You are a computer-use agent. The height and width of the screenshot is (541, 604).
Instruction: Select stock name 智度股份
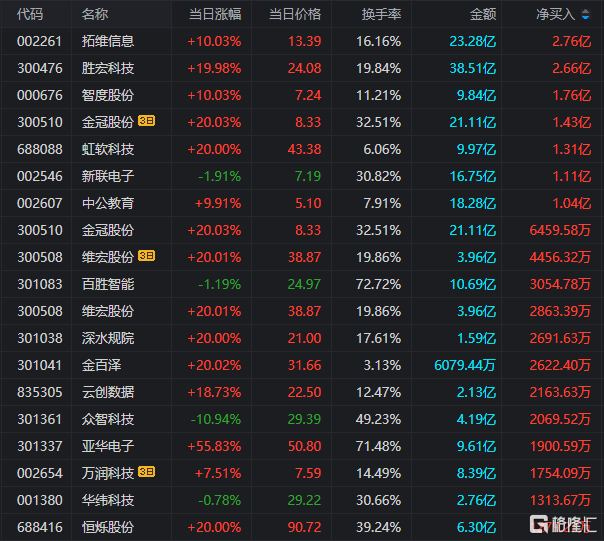(x=108, y=95)
